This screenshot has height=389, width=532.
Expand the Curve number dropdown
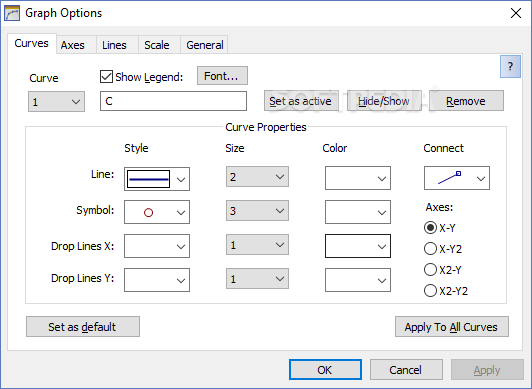coord(56,101)
